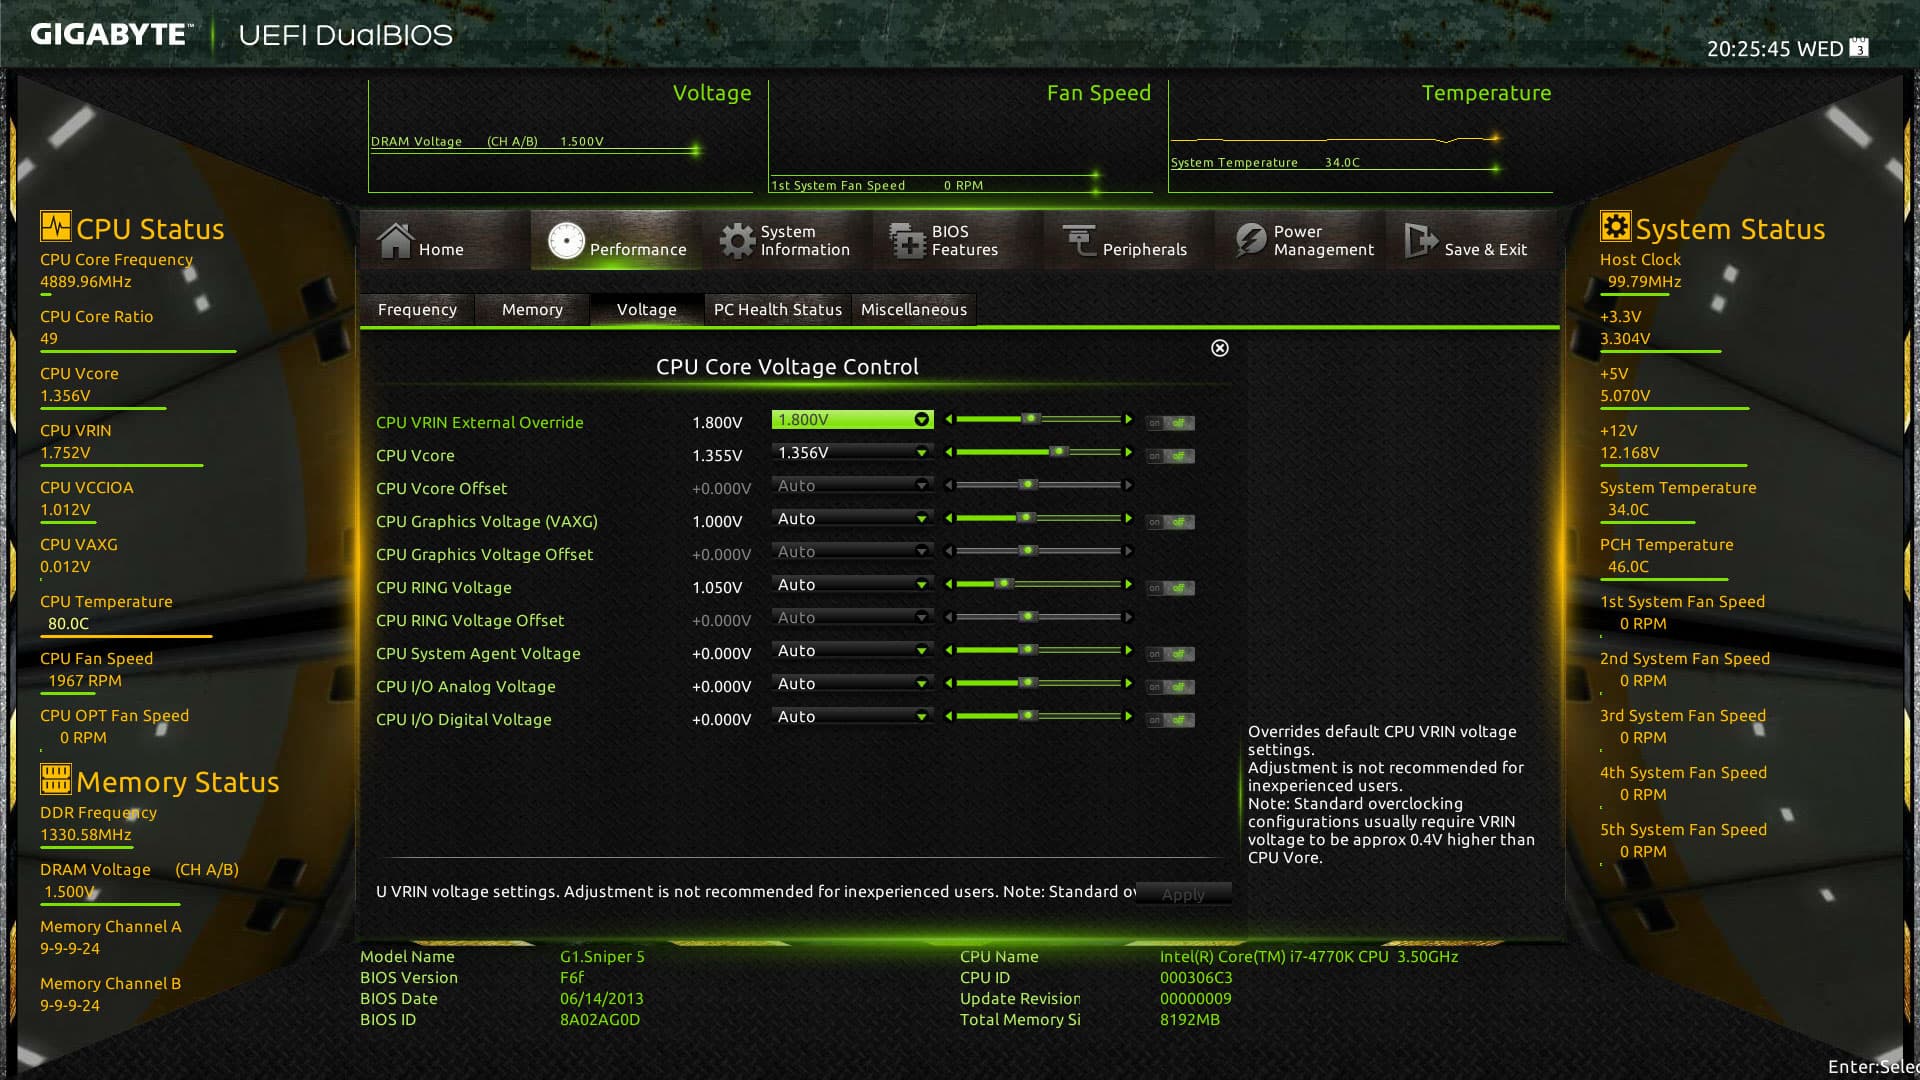1920x1080 pixels.
Task: Click the Save & Exit icon
Action: click(1420, 241)
